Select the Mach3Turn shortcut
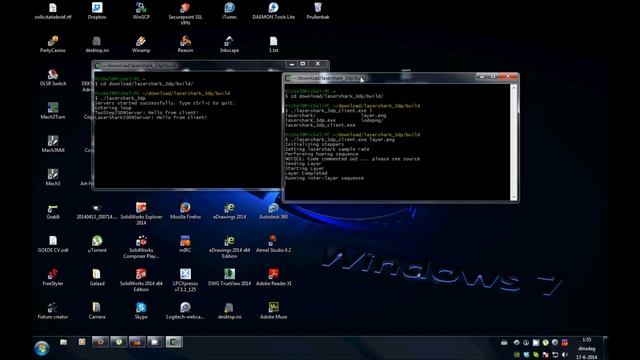Screen dimensions: 640x360 (53, 111)
